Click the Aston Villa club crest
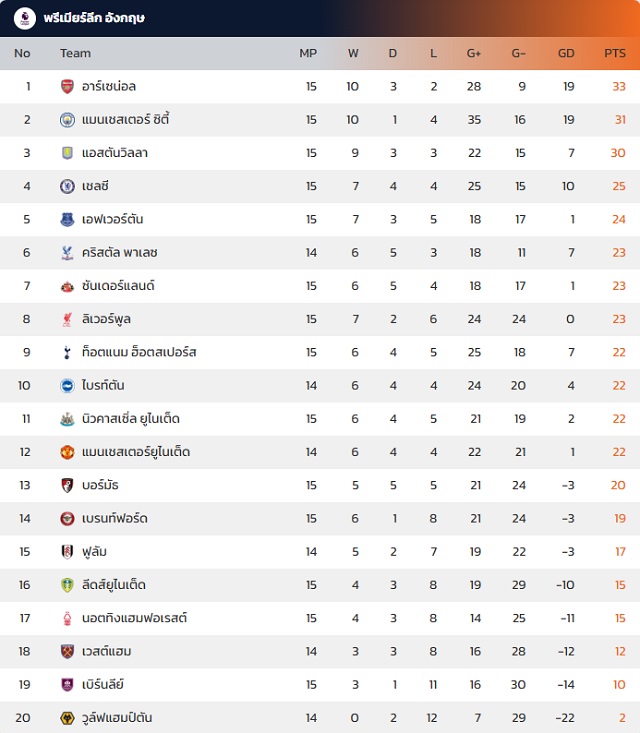640x733 pixels. (x=67, y=153)
